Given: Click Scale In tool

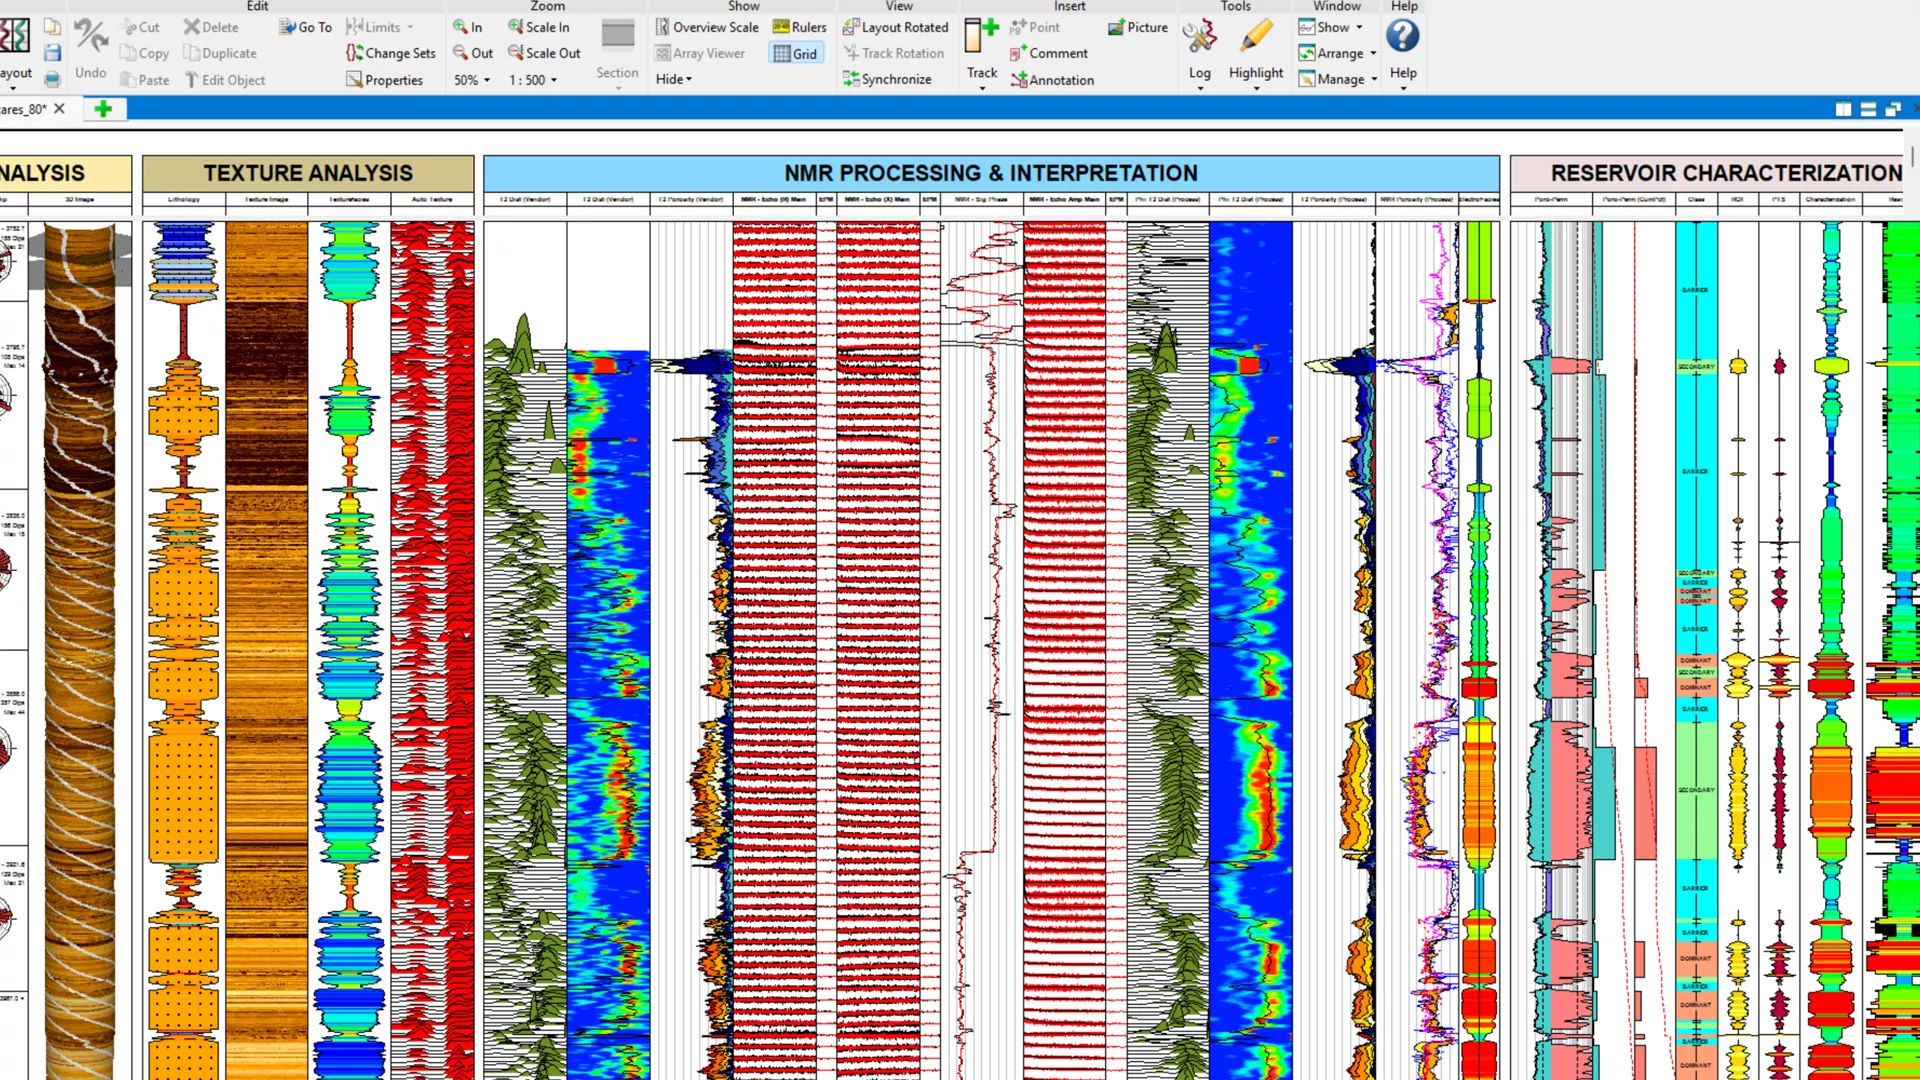Looking at the screenshot, I should click(538, 27).
